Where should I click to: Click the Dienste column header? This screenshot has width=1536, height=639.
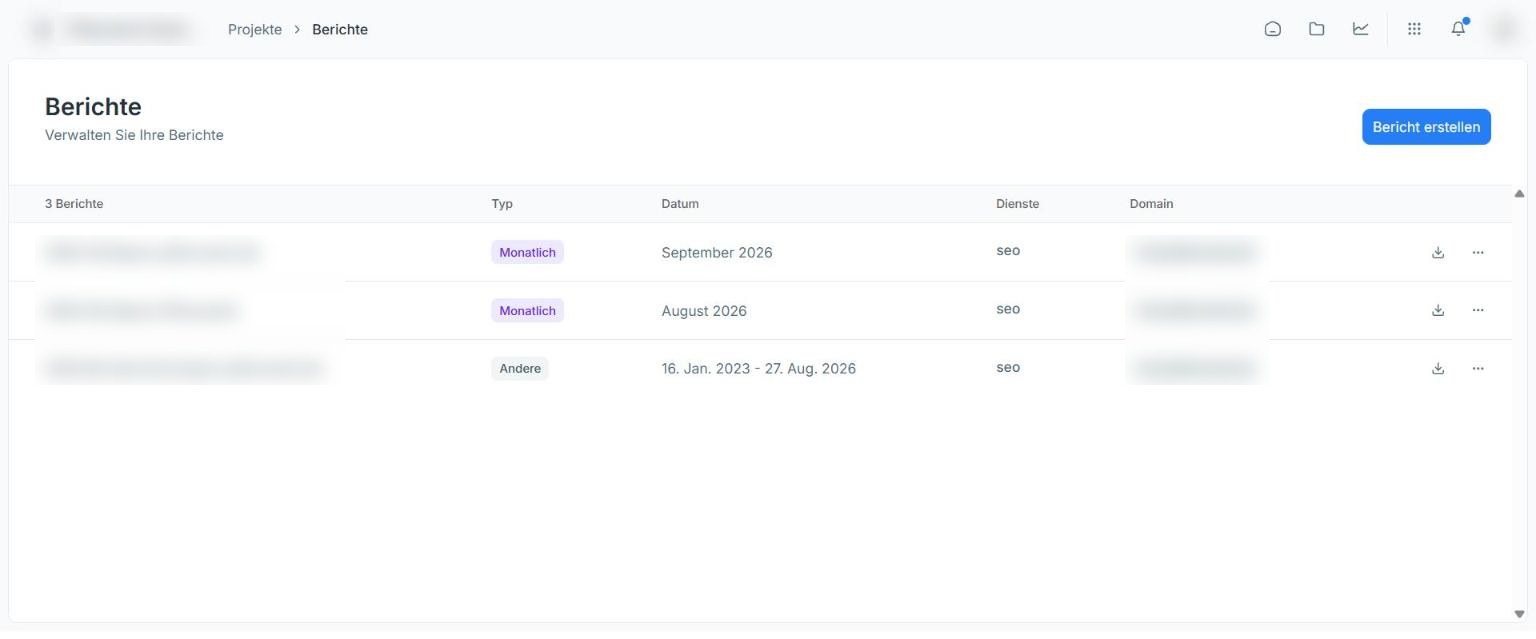point(1018,204)
